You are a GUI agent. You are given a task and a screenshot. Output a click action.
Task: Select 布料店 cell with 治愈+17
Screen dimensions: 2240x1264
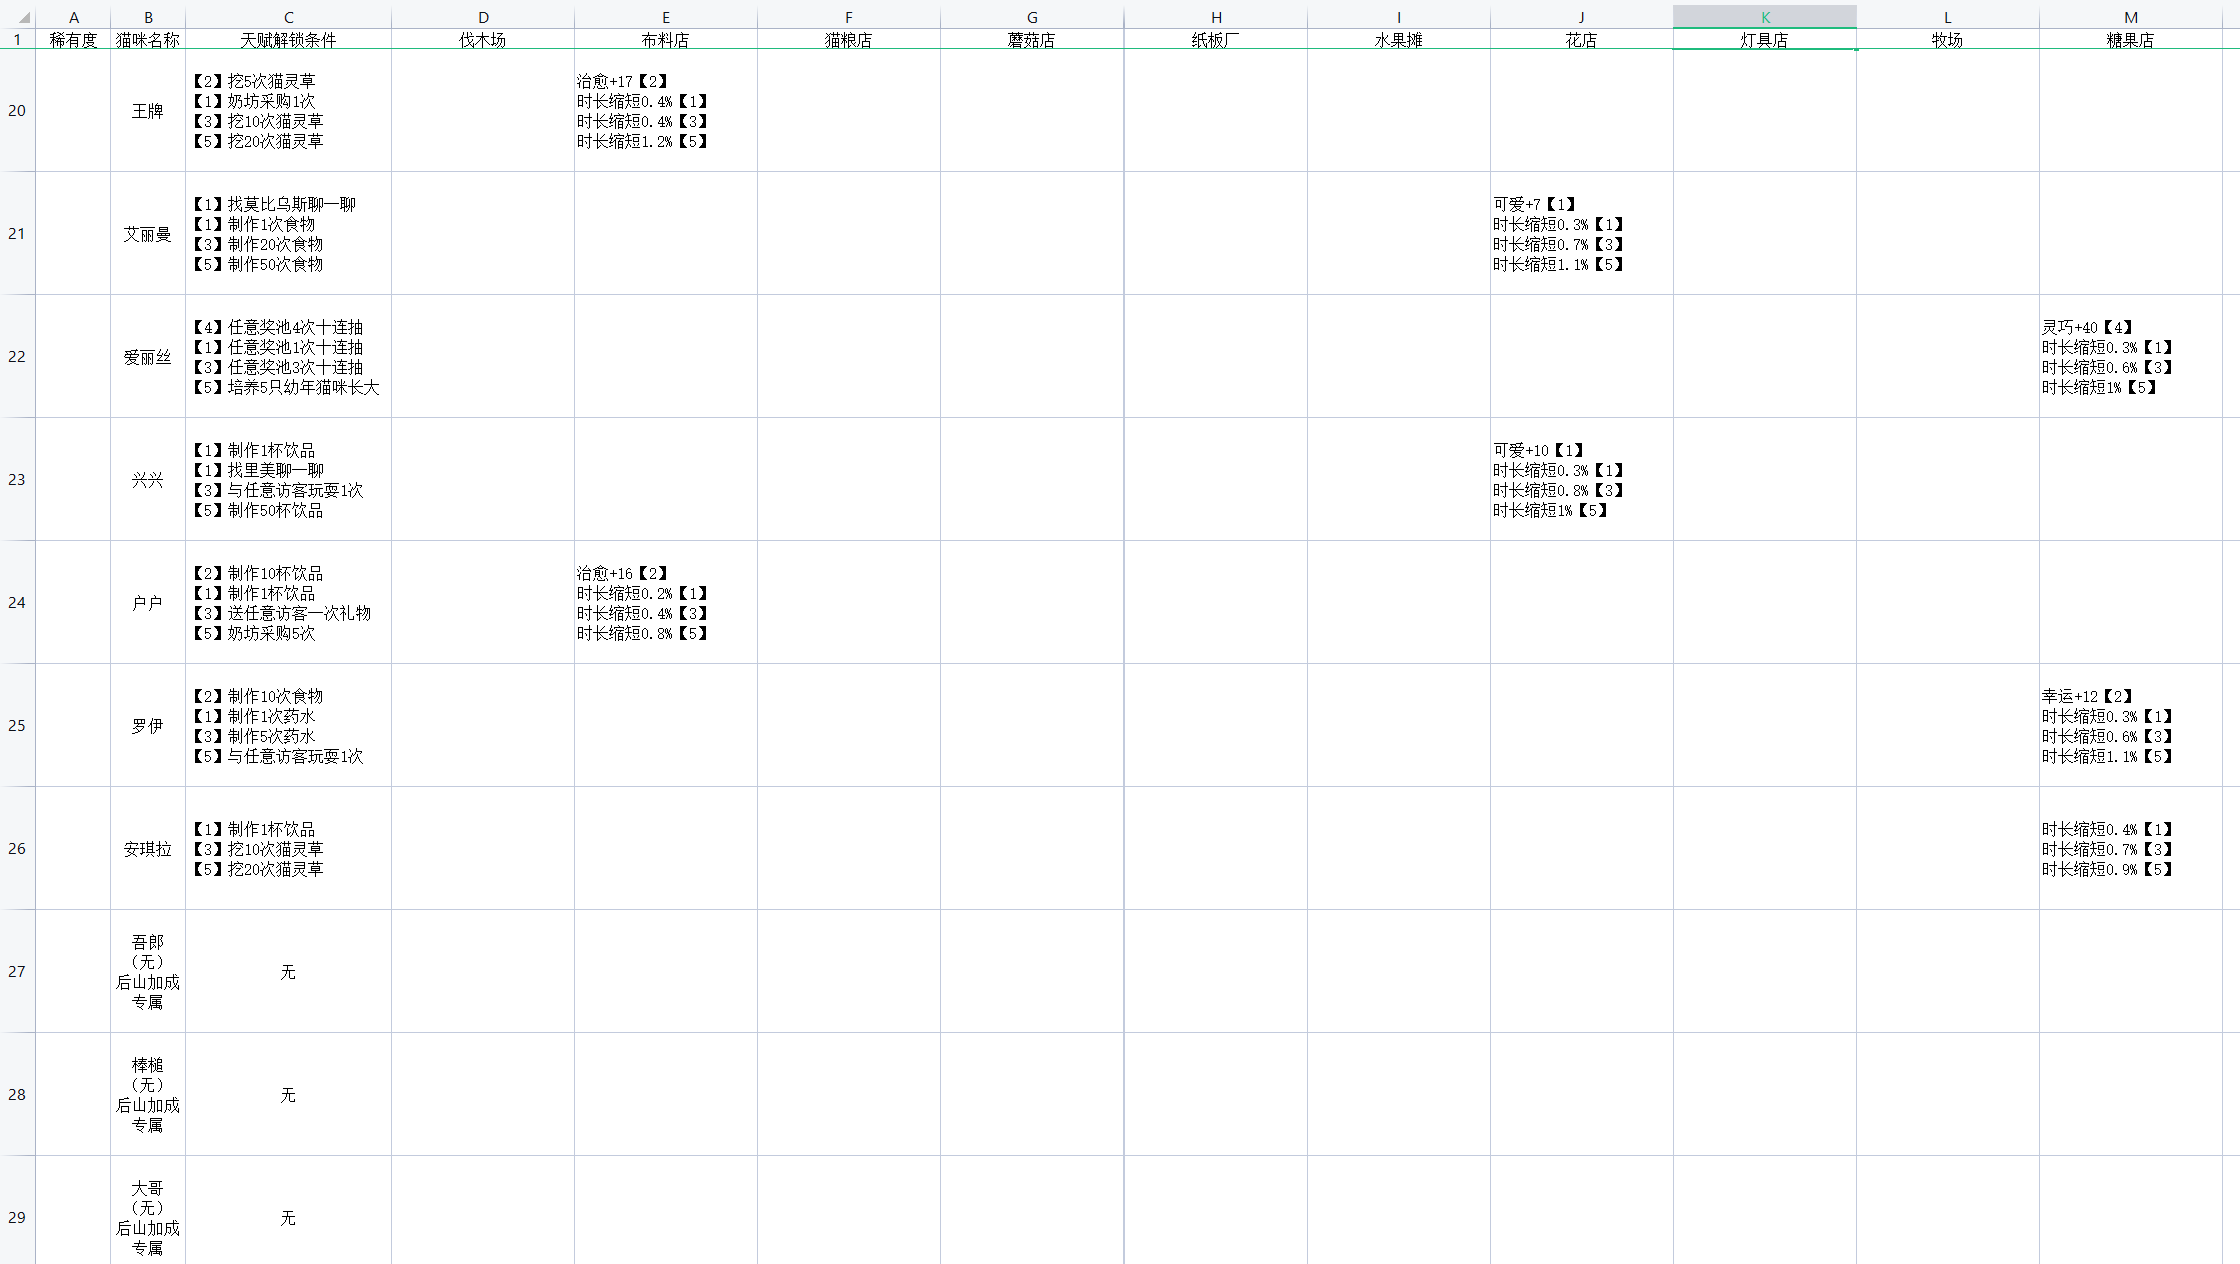click(x=666, y=110)
